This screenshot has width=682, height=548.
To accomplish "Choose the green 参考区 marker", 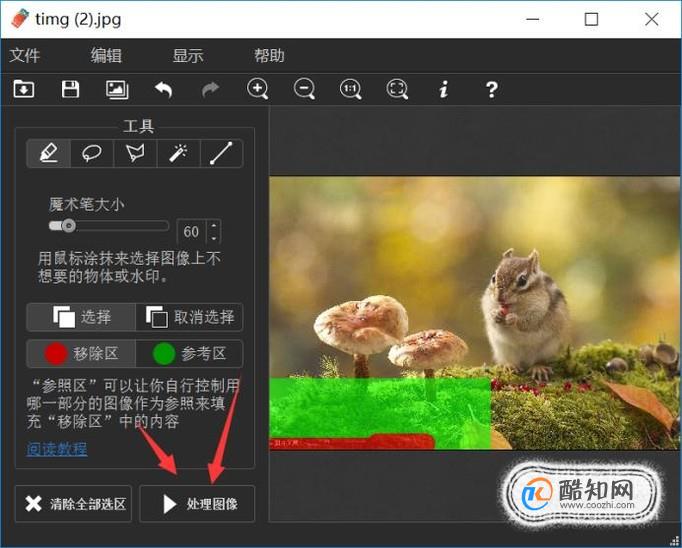I will click(189, 354).
